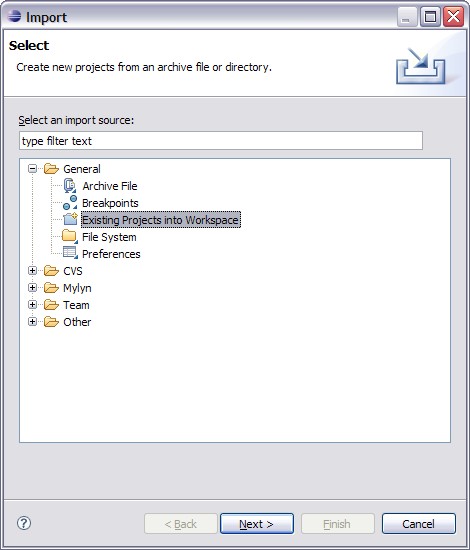Click the Eclipse logo in title bar
Image resolution: width=470 pixels, height=550 pixels.
tap(14, 16)
